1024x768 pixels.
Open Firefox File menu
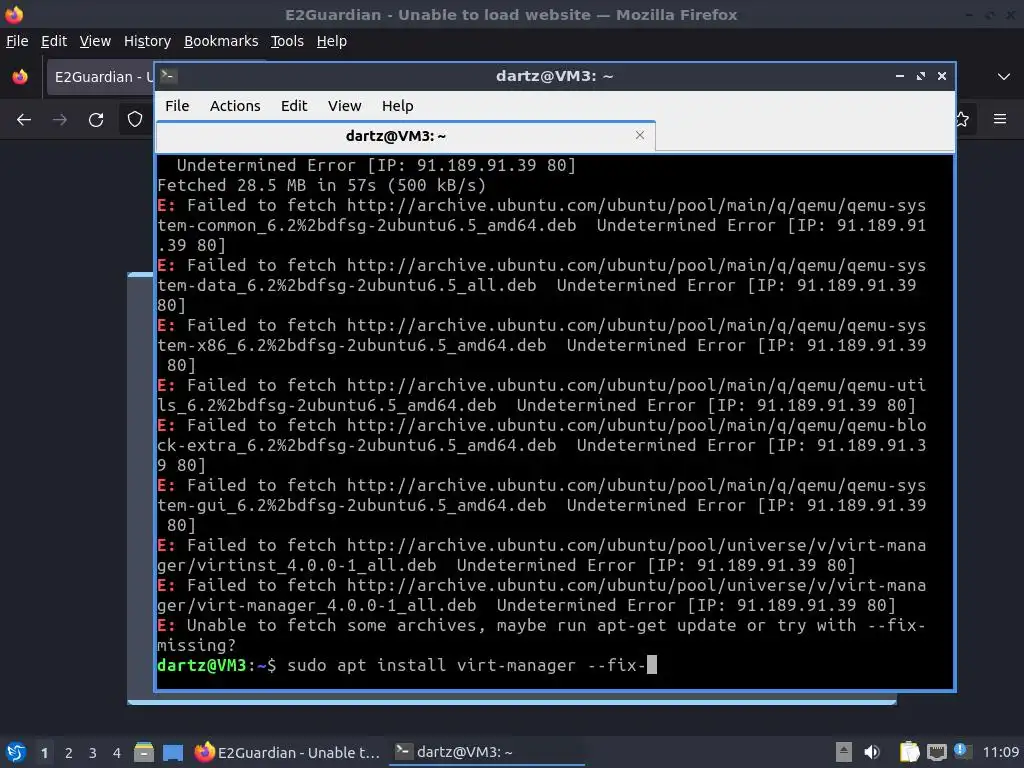click(x=17, y=41)
